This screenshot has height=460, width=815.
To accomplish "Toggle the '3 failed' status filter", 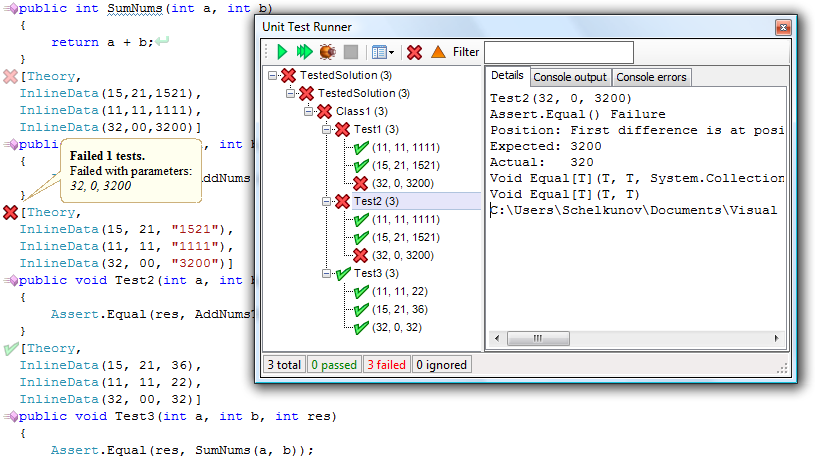I will point(386,365).
